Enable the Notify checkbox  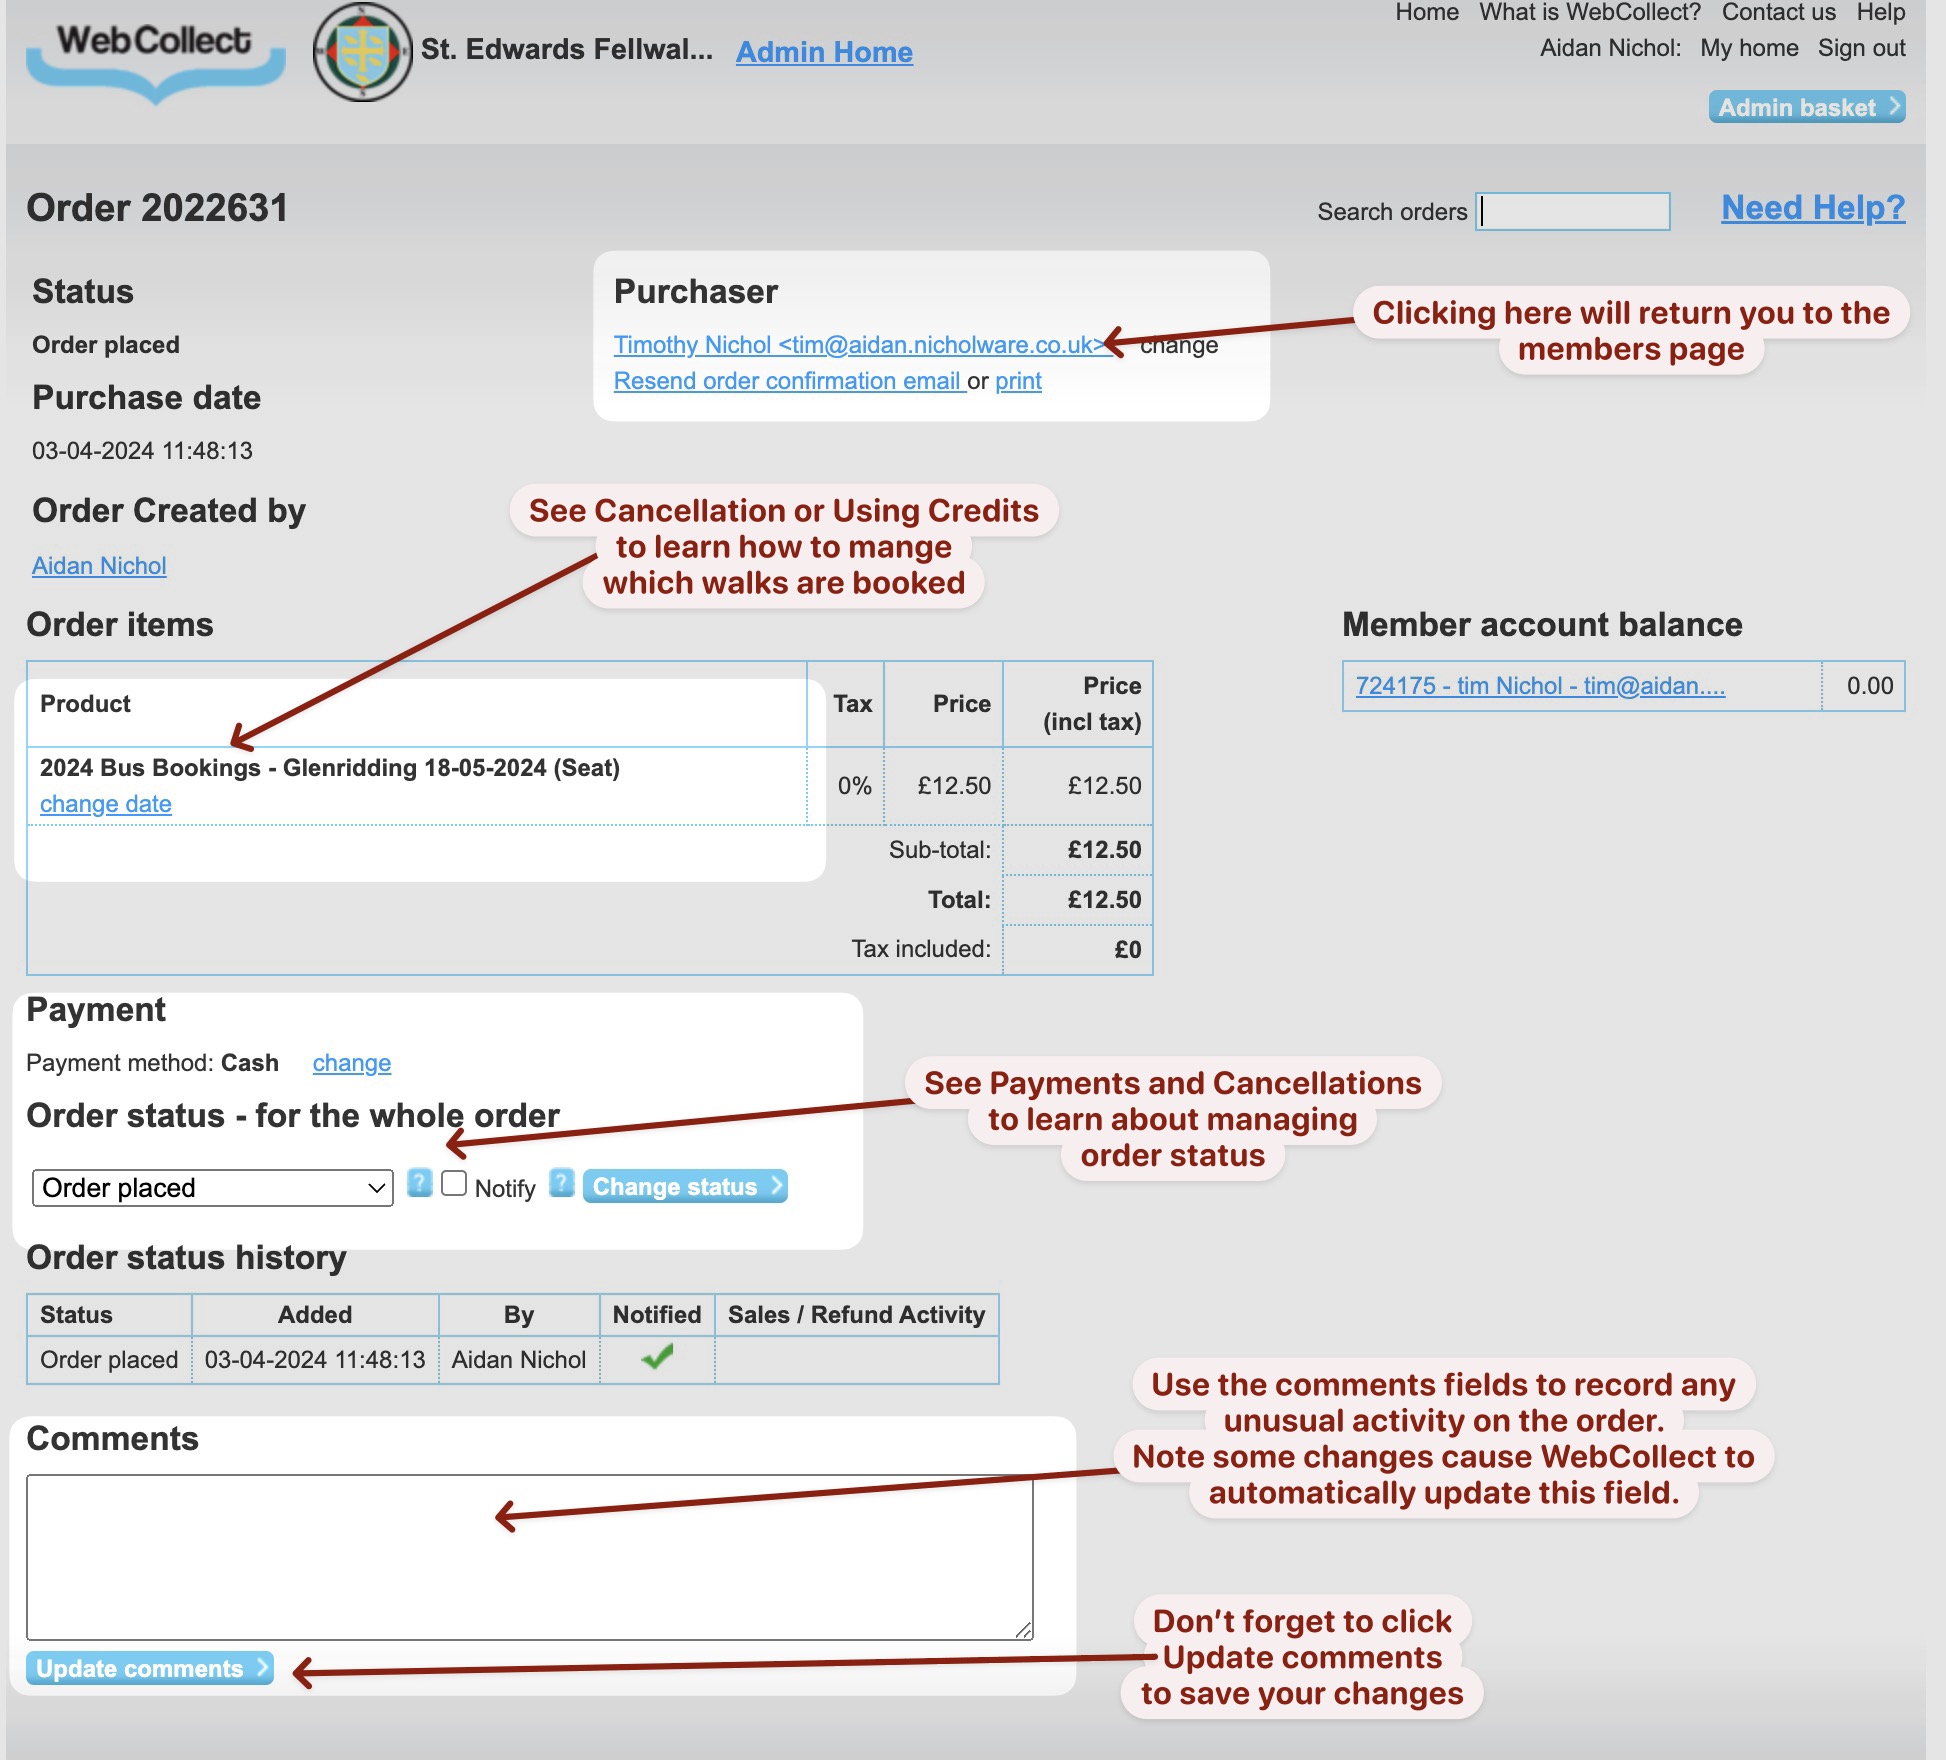pos(455,1183)
